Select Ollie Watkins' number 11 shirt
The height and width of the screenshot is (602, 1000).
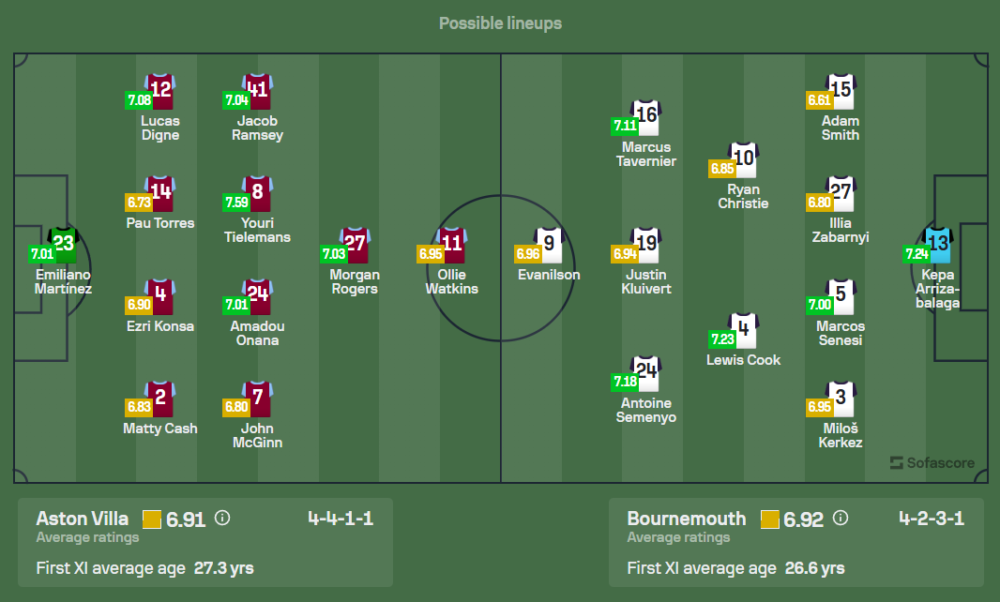coord(452,243)
